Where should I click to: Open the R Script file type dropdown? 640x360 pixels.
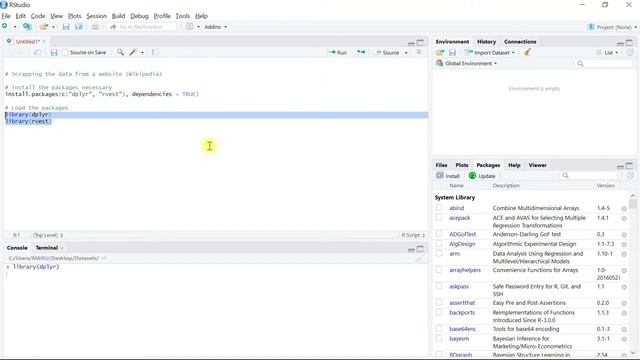coord(413,235)
